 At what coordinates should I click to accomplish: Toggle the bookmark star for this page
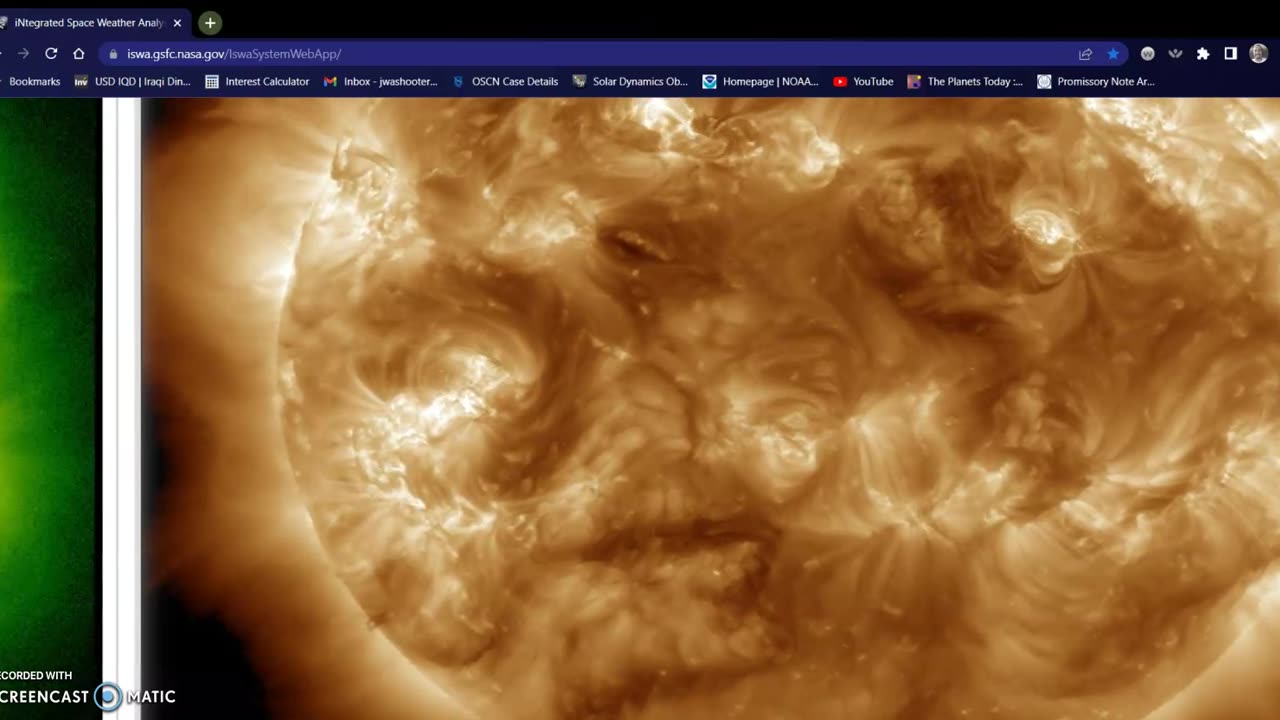pos(1113,54)
